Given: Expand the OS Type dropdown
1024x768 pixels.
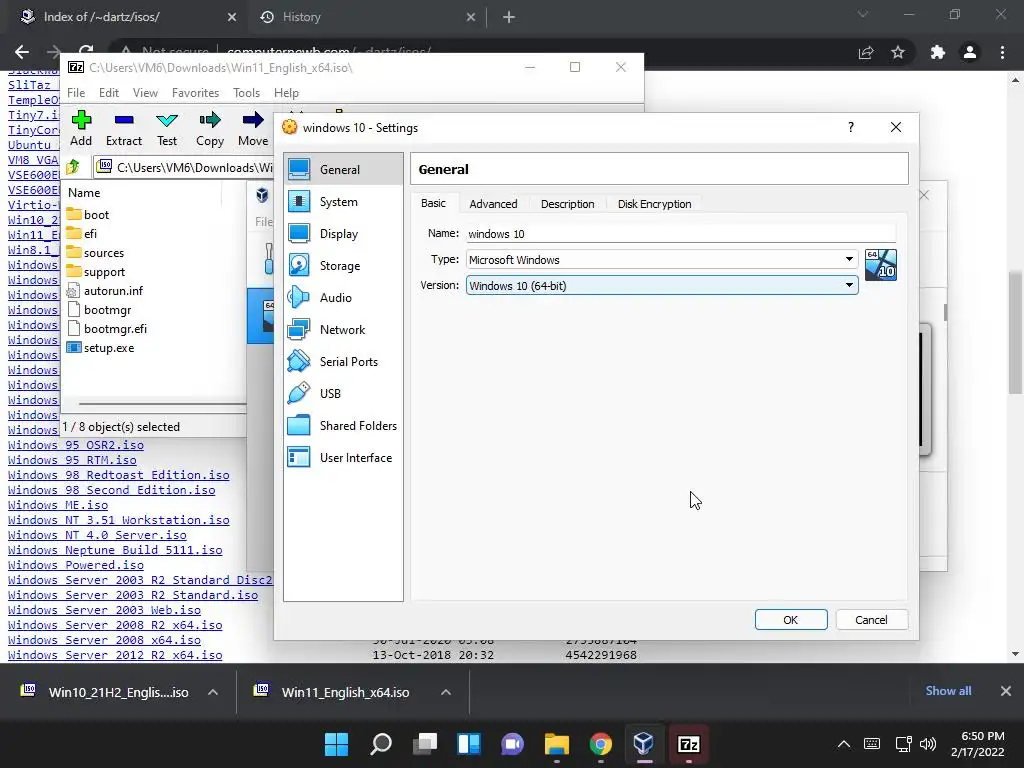Looking at the screenshot, I should pyautogui.click(x=849, y=259).
